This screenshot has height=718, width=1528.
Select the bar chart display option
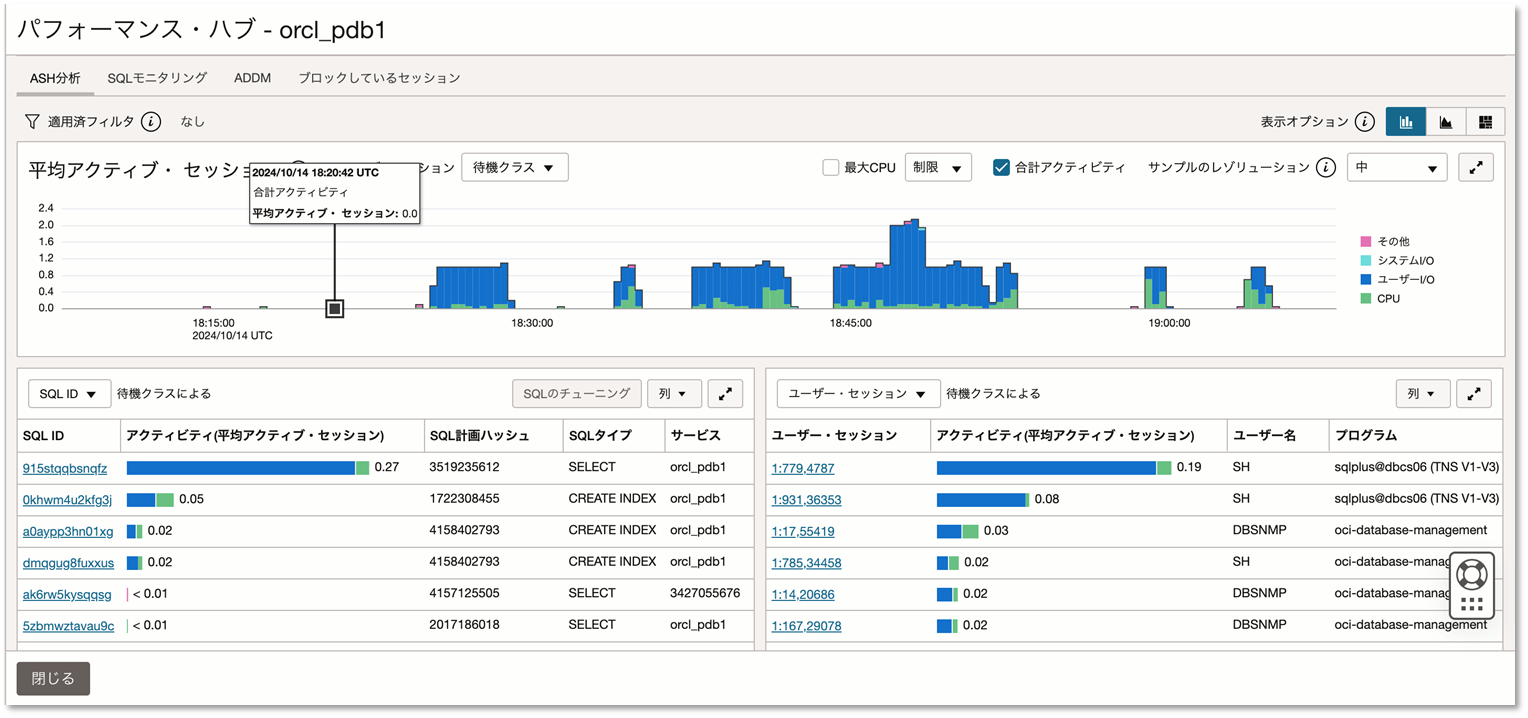[1405, 122]
